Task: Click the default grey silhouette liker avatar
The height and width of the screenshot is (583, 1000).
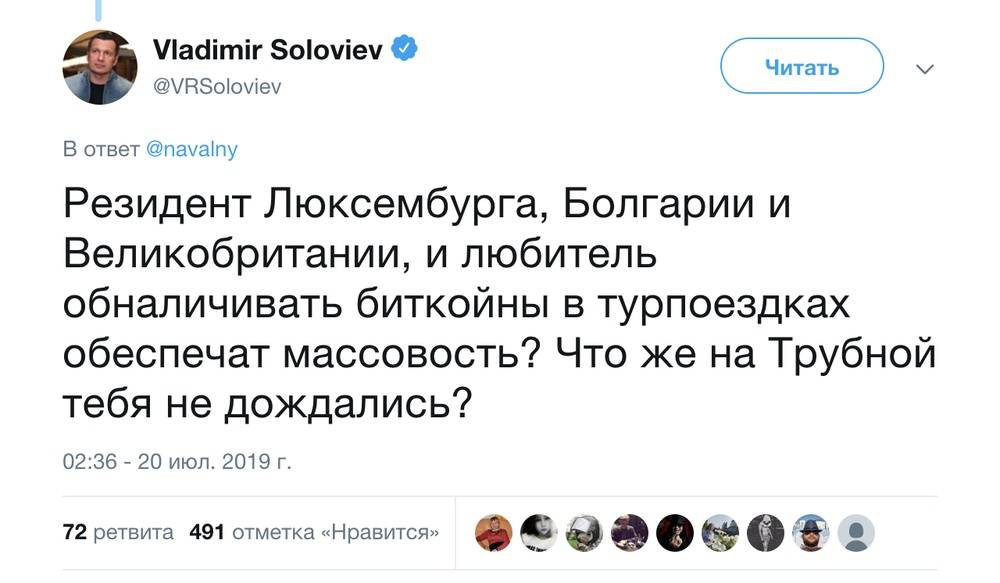Action: coord(855,533)
